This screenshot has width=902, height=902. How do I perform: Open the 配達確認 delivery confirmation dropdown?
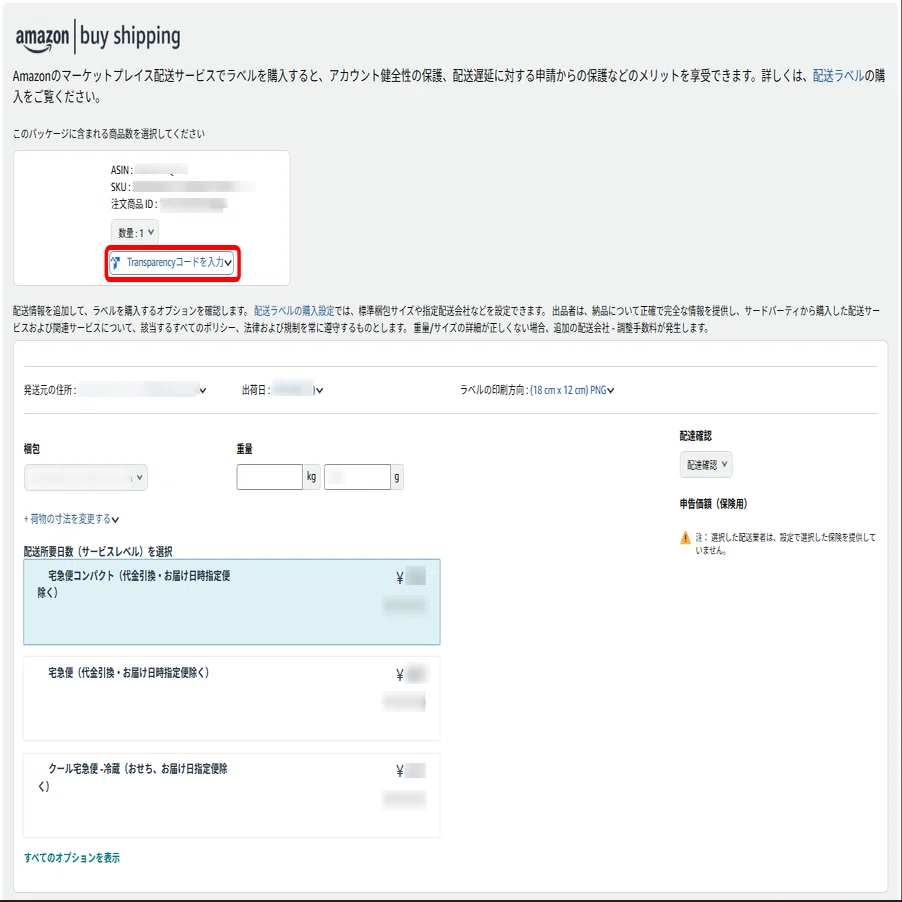coord(706,464)
